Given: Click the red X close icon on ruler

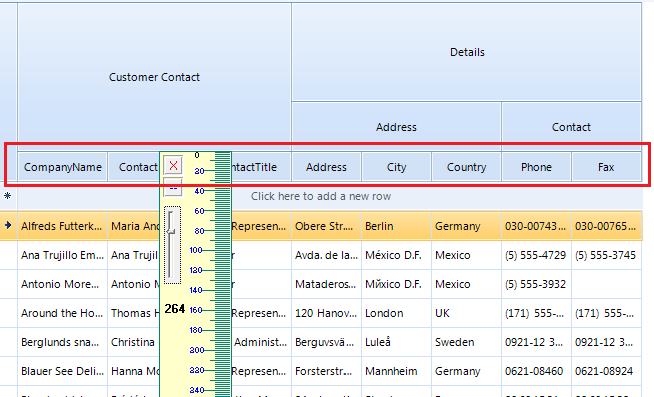Looking at the screenshot, I should coord(173,165).
